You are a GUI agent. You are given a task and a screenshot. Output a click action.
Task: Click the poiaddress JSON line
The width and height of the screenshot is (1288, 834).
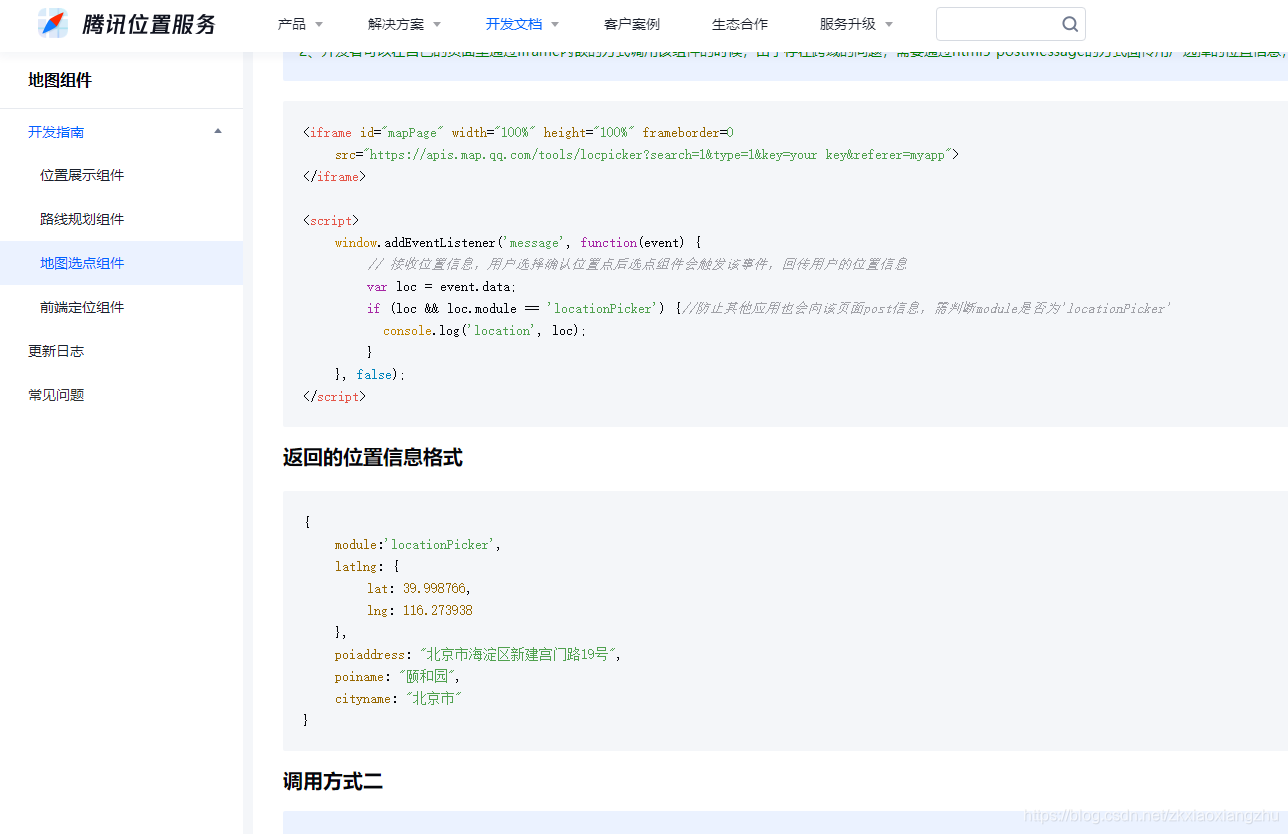tap(478, 655)
